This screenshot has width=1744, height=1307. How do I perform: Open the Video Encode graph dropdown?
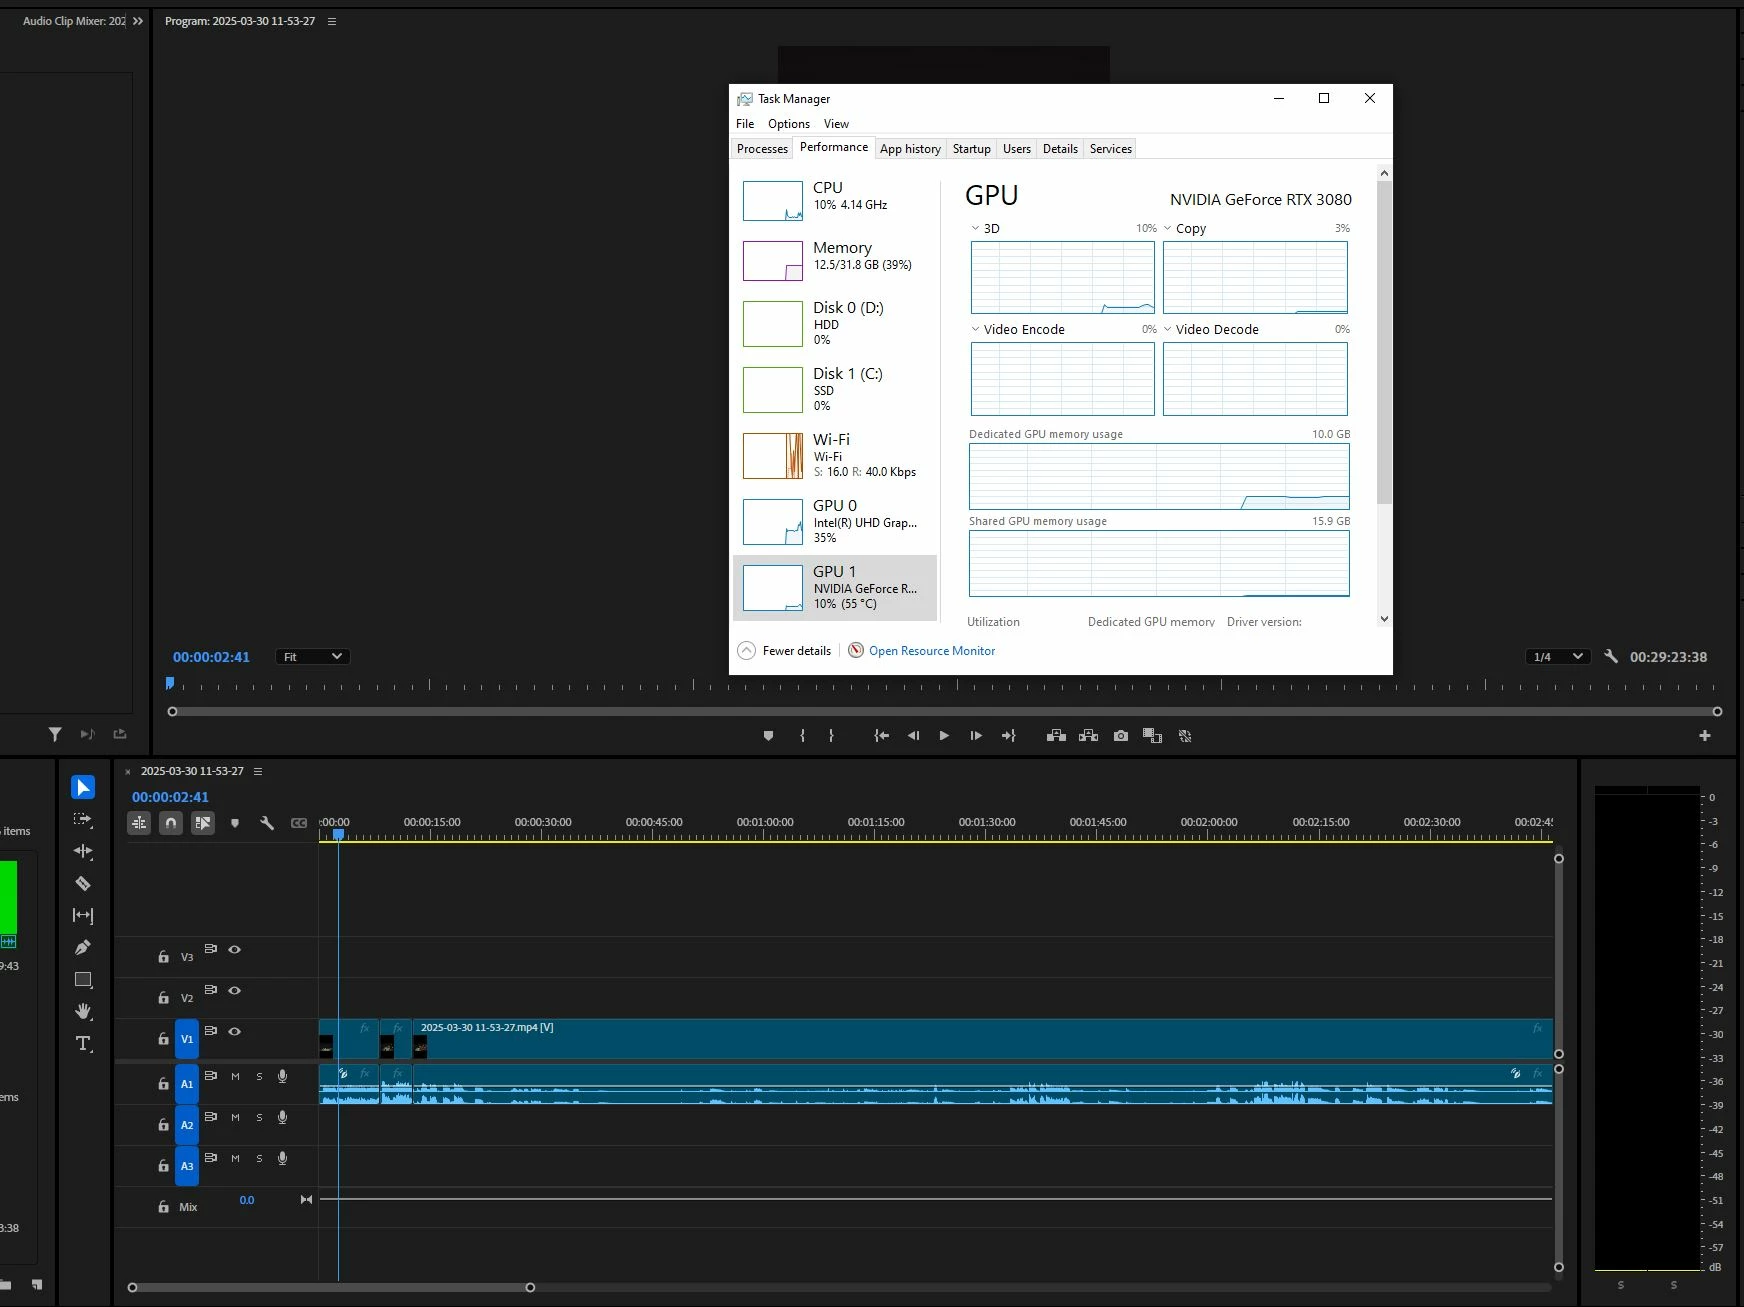click(x=975, y=329)
